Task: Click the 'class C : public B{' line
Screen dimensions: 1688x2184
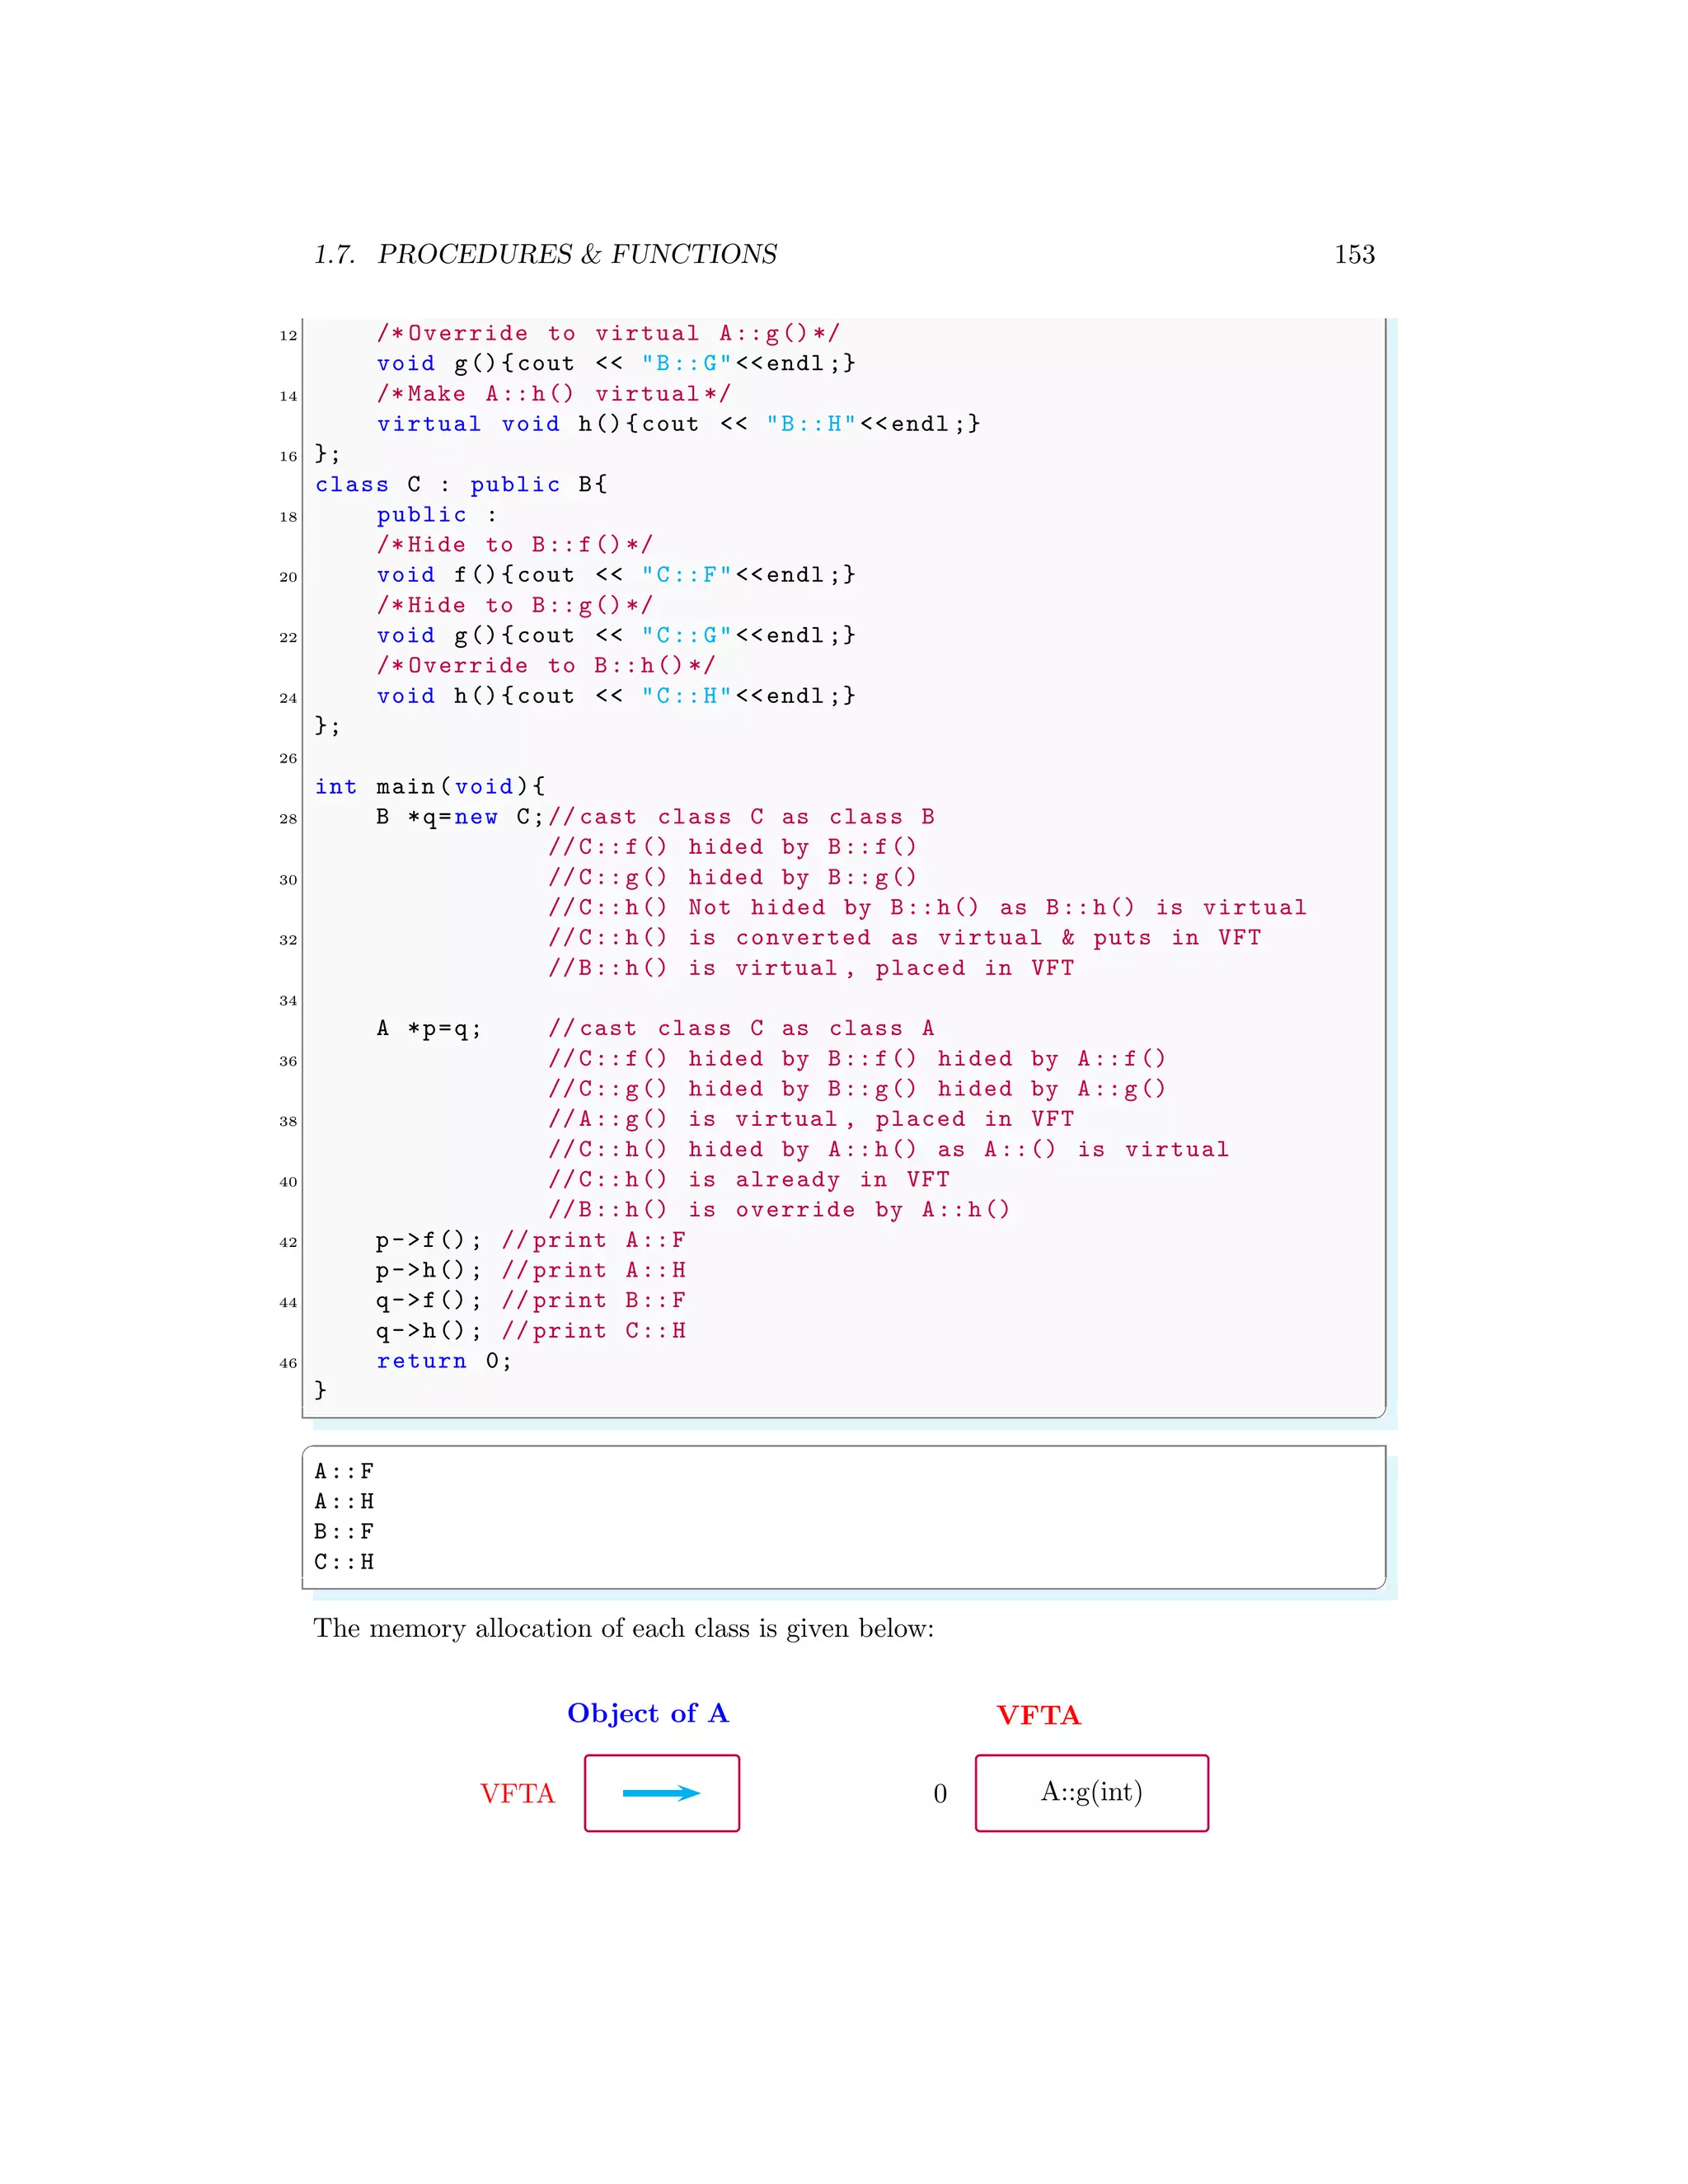Action: coord(461,485)
